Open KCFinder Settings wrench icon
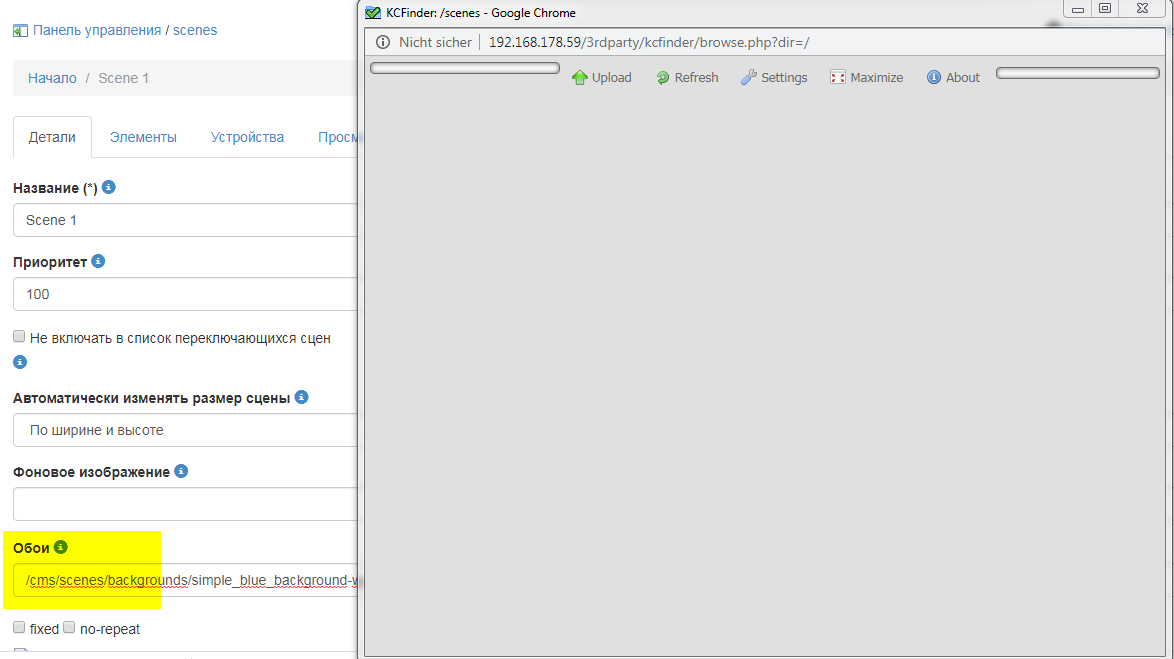Screen dimensions: 1174x659 (x=749, y=77)
